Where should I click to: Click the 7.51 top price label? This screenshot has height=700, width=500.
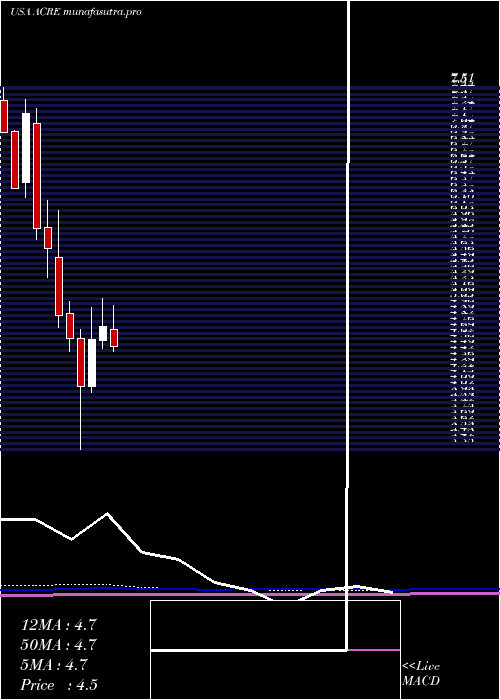(462, 79)
